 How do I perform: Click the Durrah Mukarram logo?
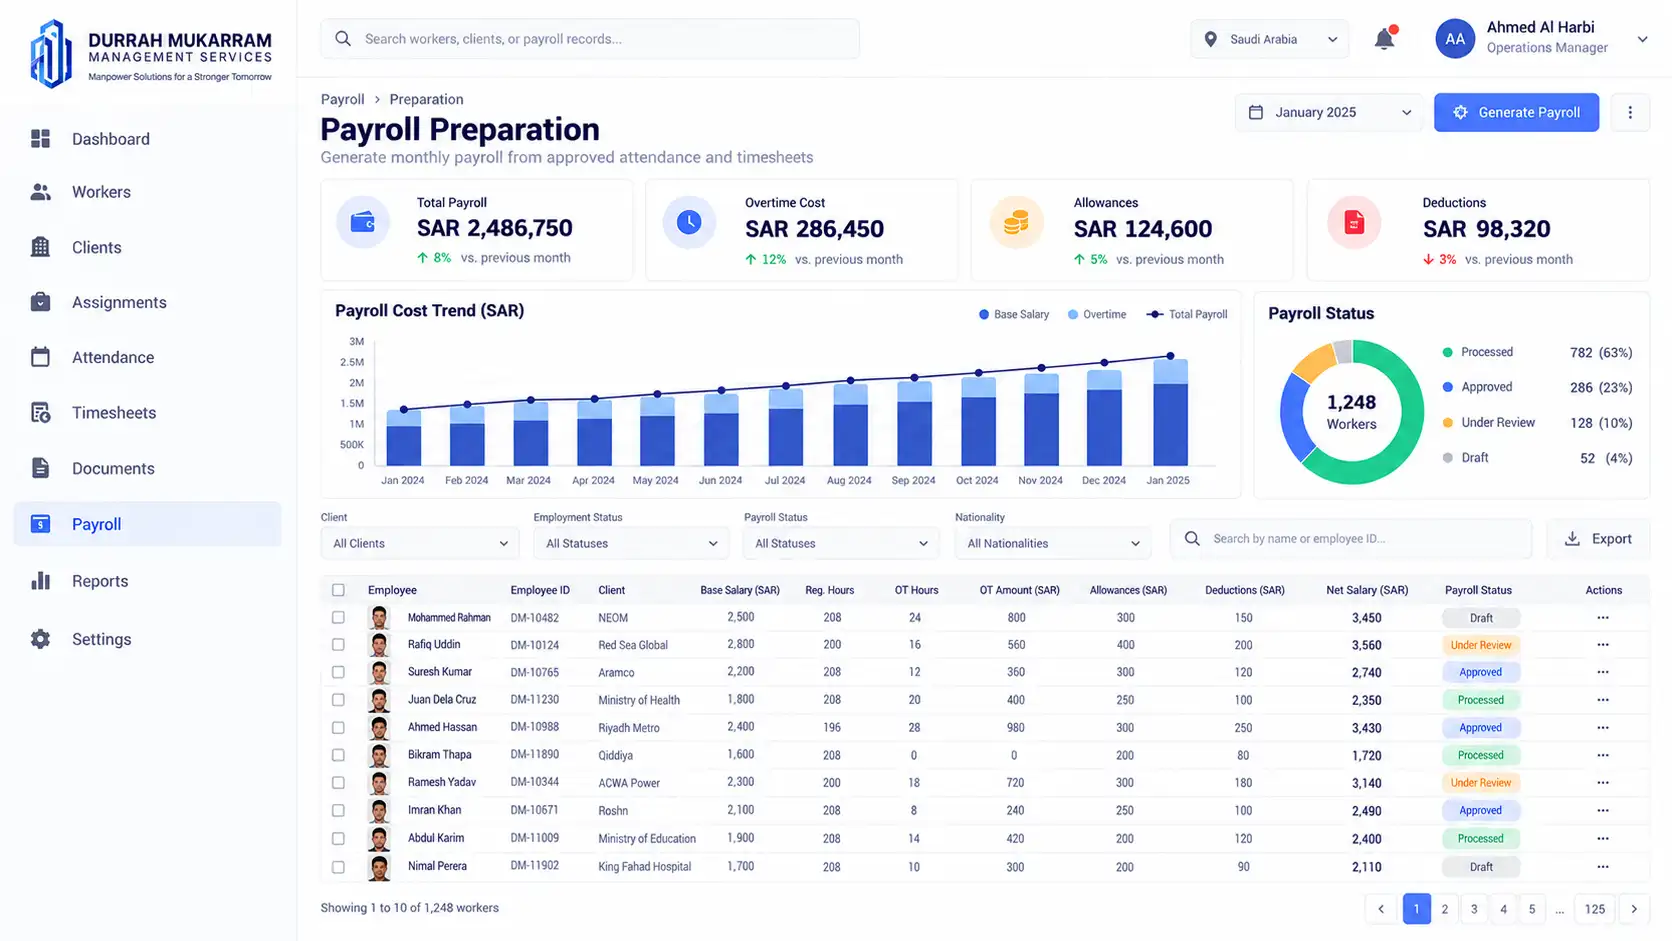tap(150, 53)
